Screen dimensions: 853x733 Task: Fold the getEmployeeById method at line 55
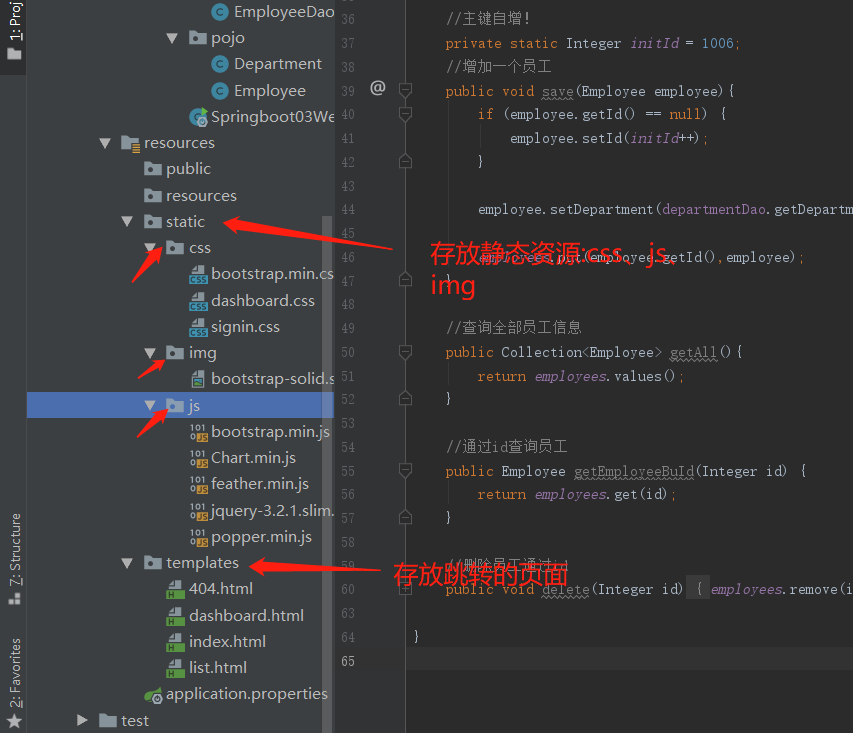pos(405,470)
